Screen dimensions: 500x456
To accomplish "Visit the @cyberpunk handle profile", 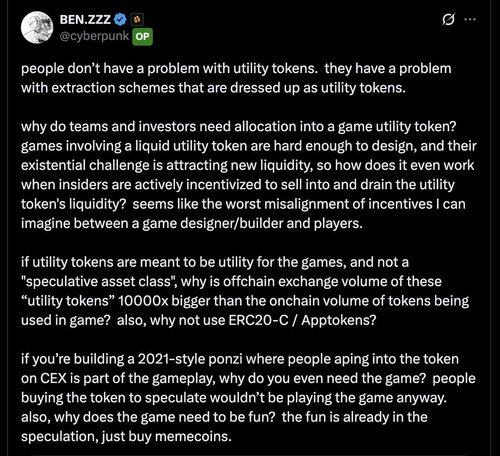I will coord(94,36).
